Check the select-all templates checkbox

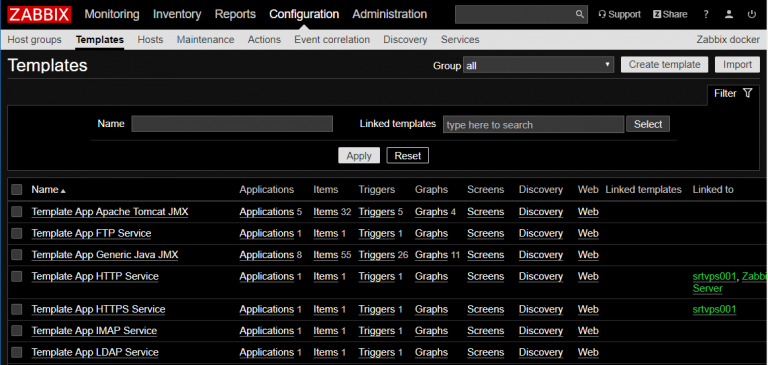[17, 190]
